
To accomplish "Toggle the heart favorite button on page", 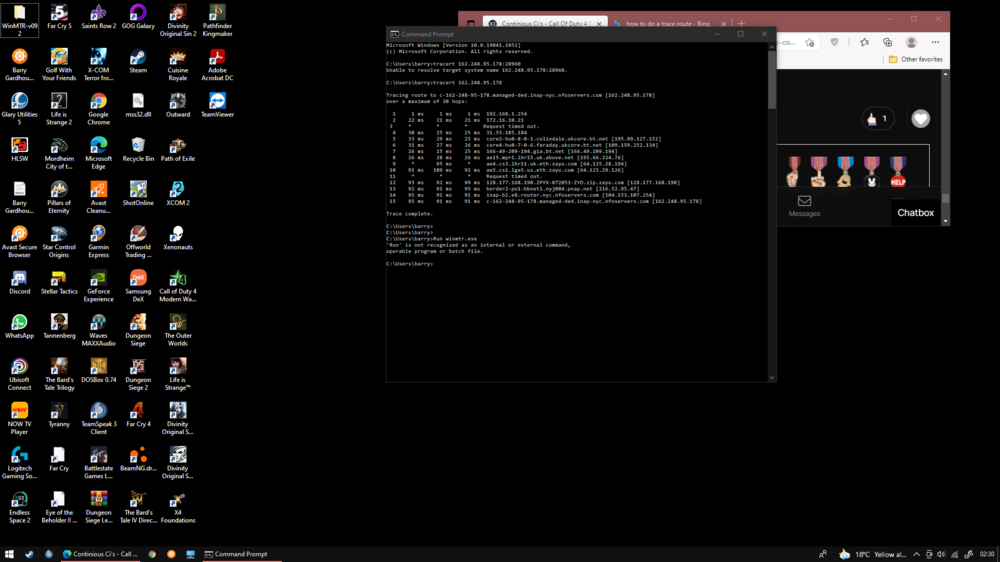I will tap(920, 119).
